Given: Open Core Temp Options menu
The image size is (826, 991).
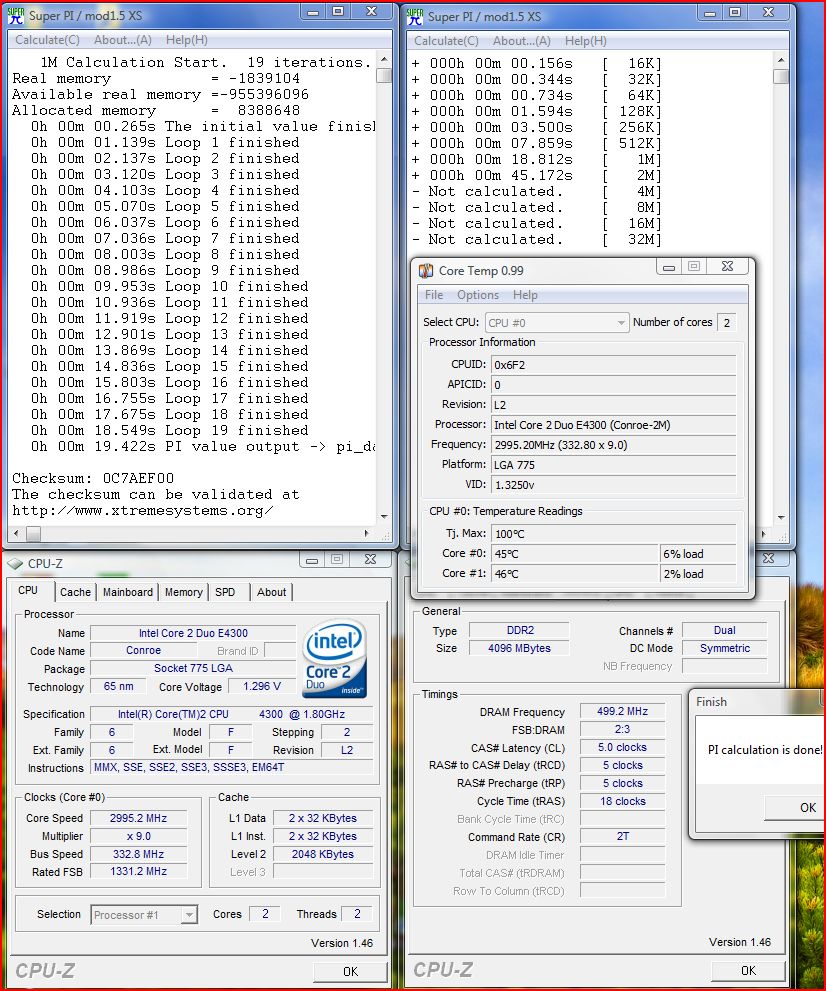Looking at the screenshot, I should click(478, 295).
